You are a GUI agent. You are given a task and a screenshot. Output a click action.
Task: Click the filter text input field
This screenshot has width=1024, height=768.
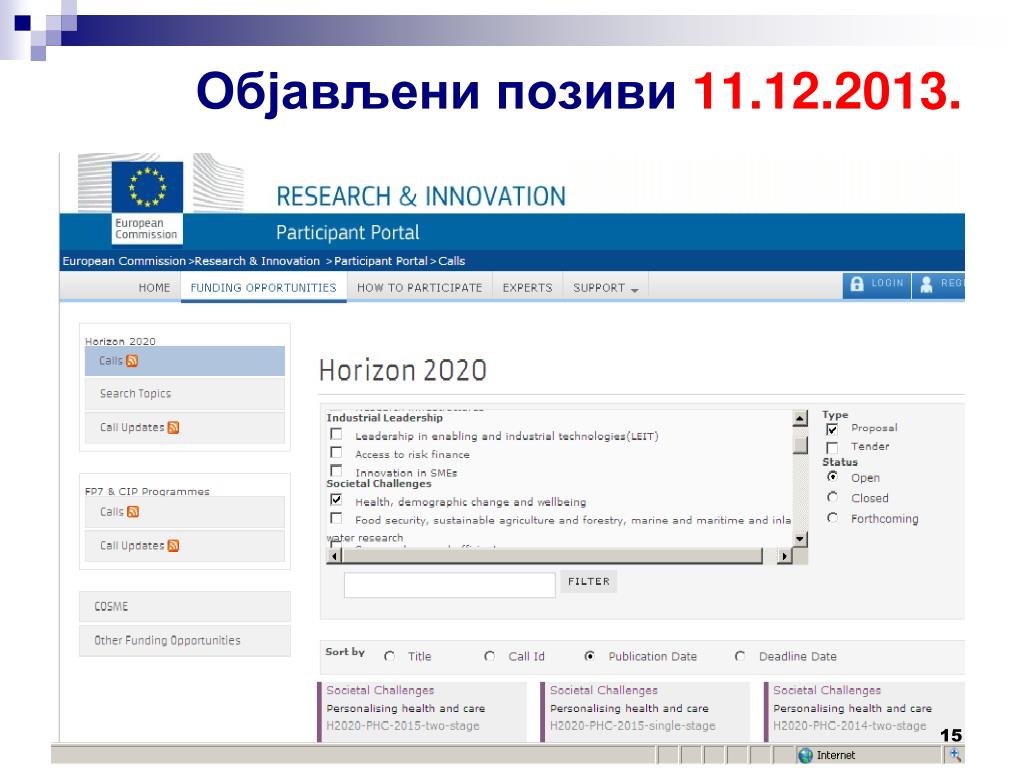point(449,584)
